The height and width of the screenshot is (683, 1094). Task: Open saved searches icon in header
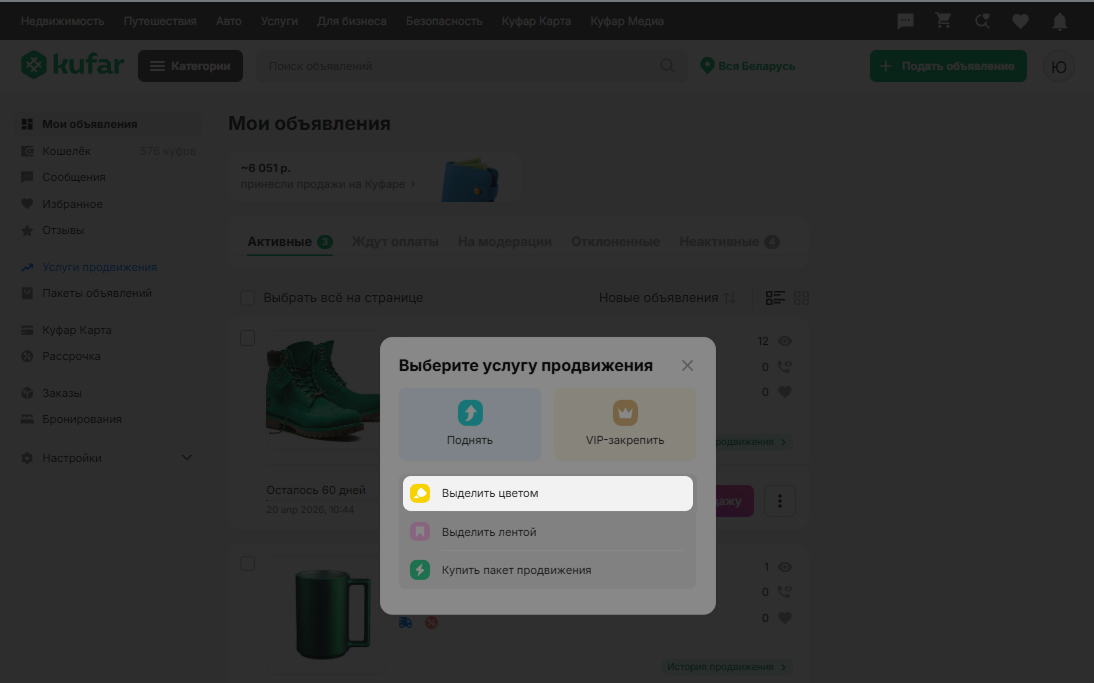982,22
